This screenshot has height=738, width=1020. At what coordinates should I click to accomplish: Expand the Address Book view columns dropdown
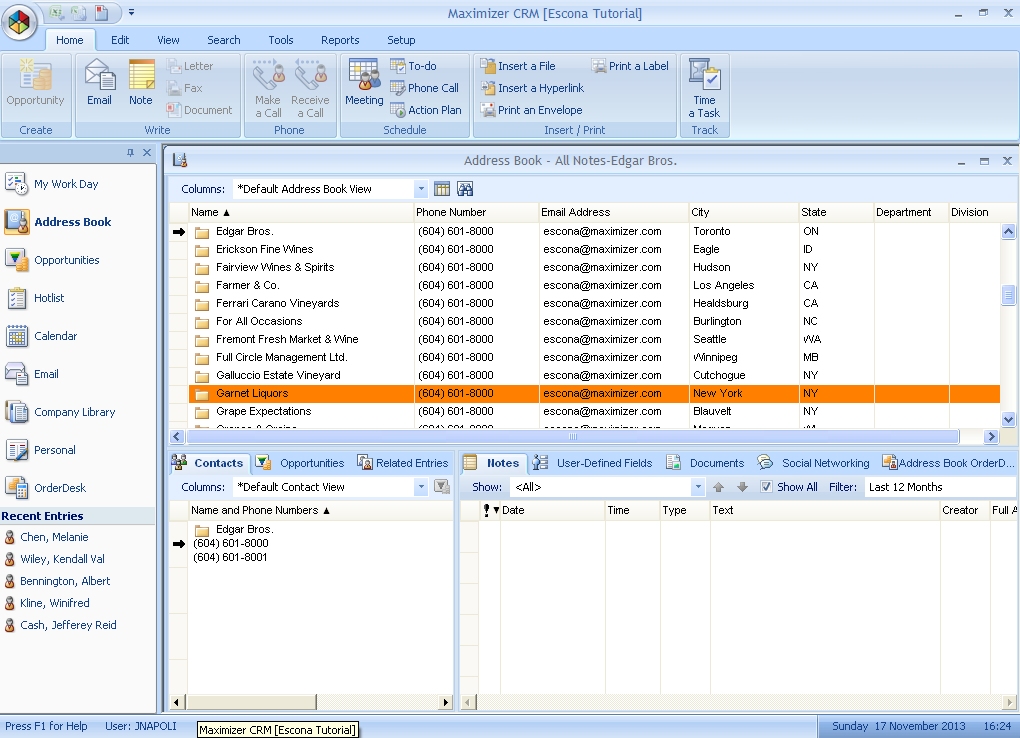tap(420, 189)
